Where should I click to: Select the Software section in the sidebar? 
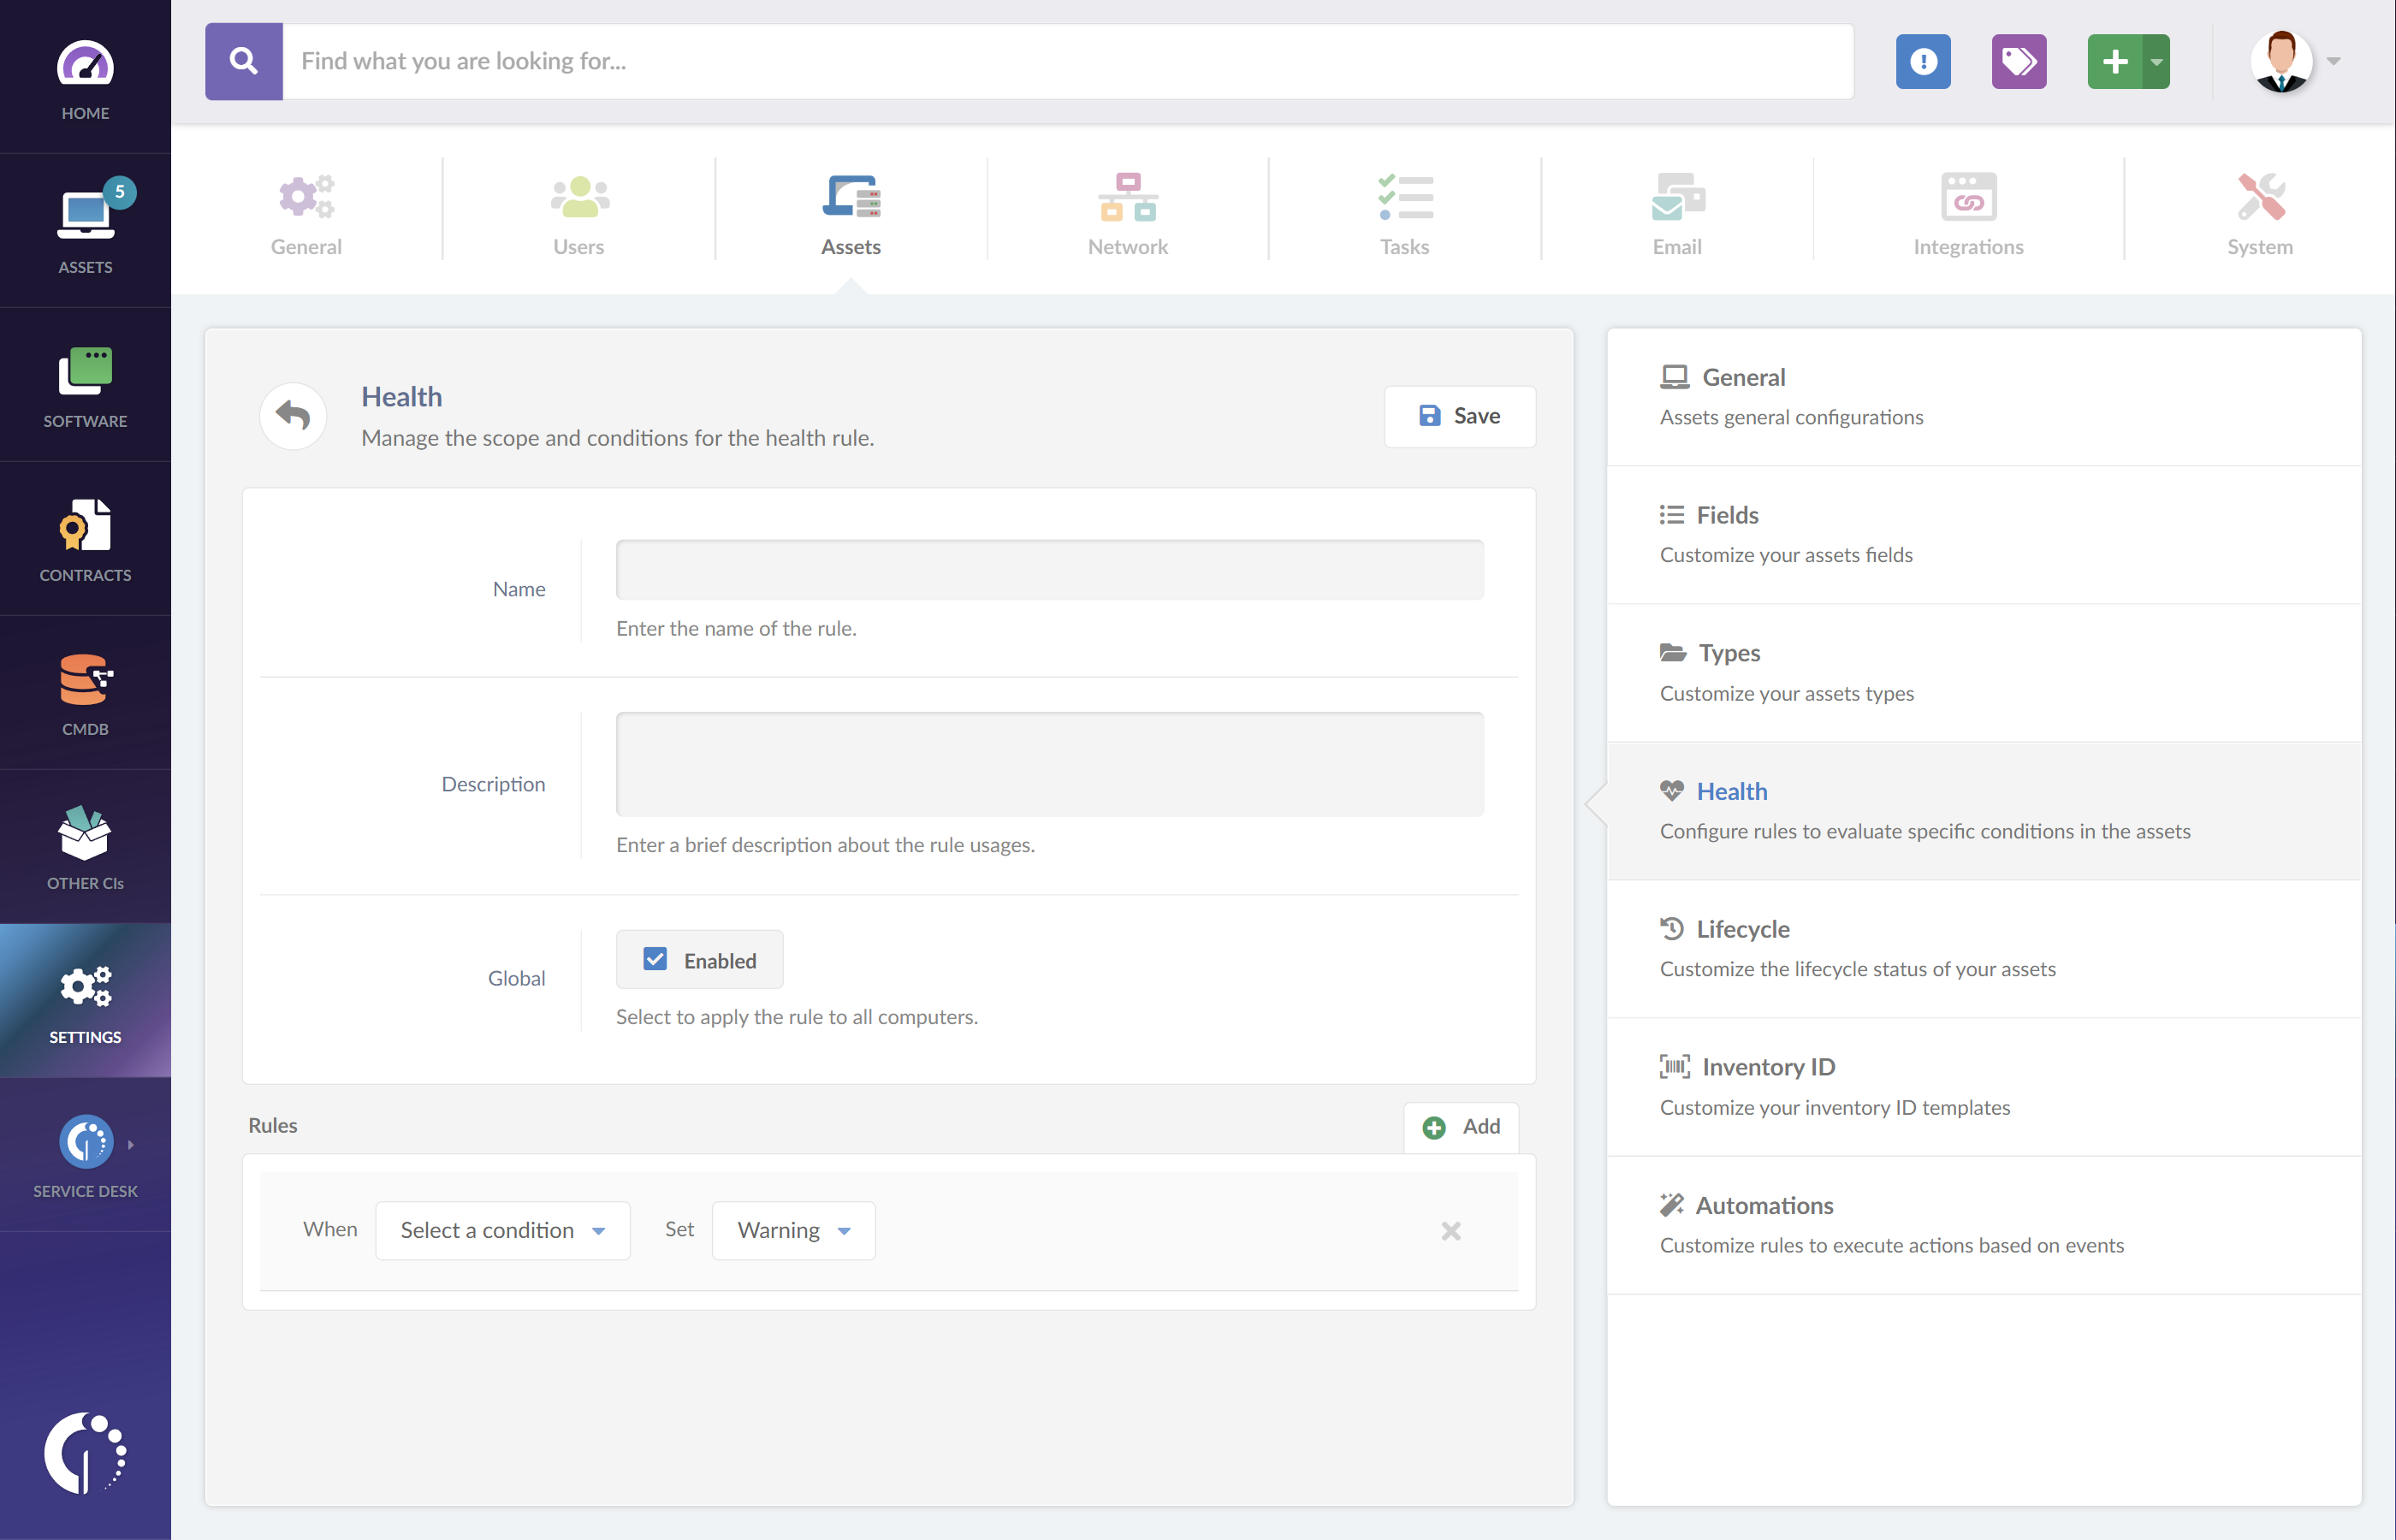pos(85,385)
